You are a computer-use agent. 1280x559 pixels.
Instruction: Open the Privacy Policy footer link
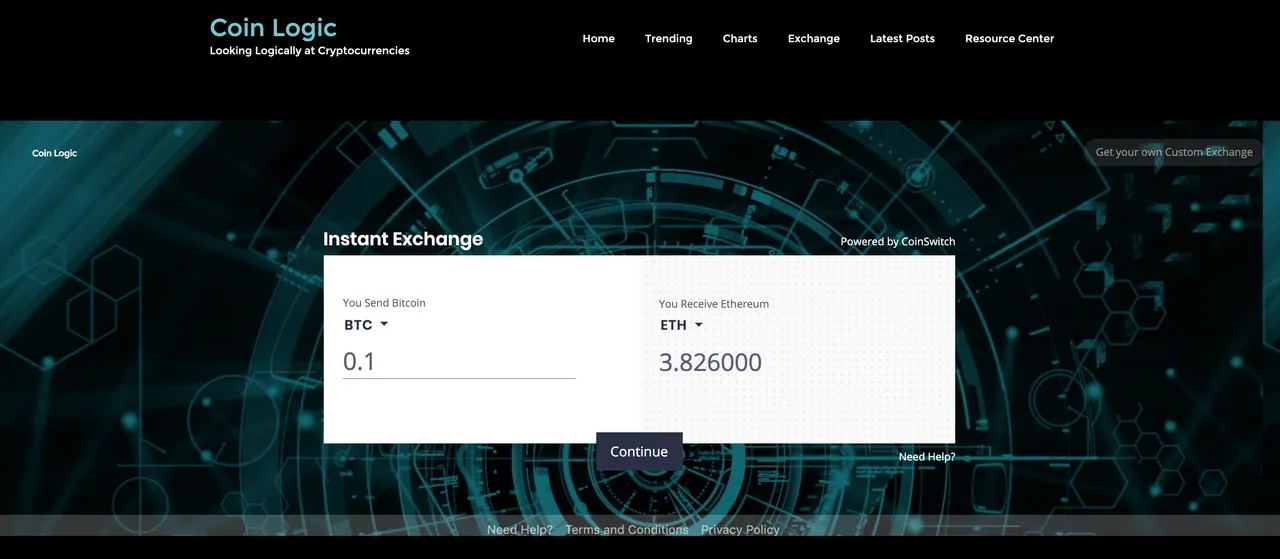(x=740, y=529)
